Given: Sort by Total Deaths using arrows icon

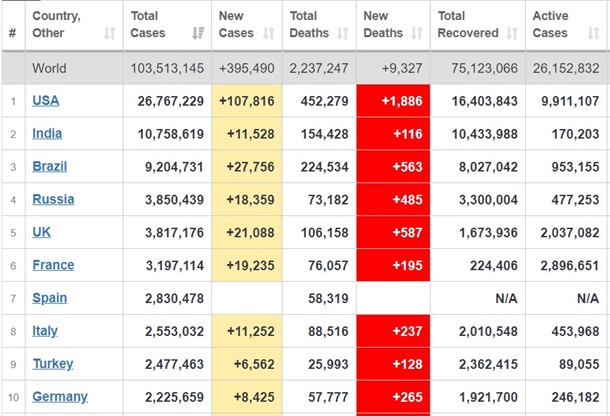Looking at the screenshot, I should (x=342, y=33).
